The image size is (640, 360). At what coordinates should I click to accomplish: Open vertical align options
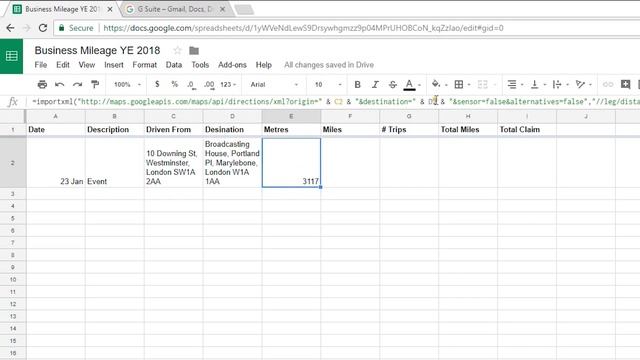click(x=535, y=84)
